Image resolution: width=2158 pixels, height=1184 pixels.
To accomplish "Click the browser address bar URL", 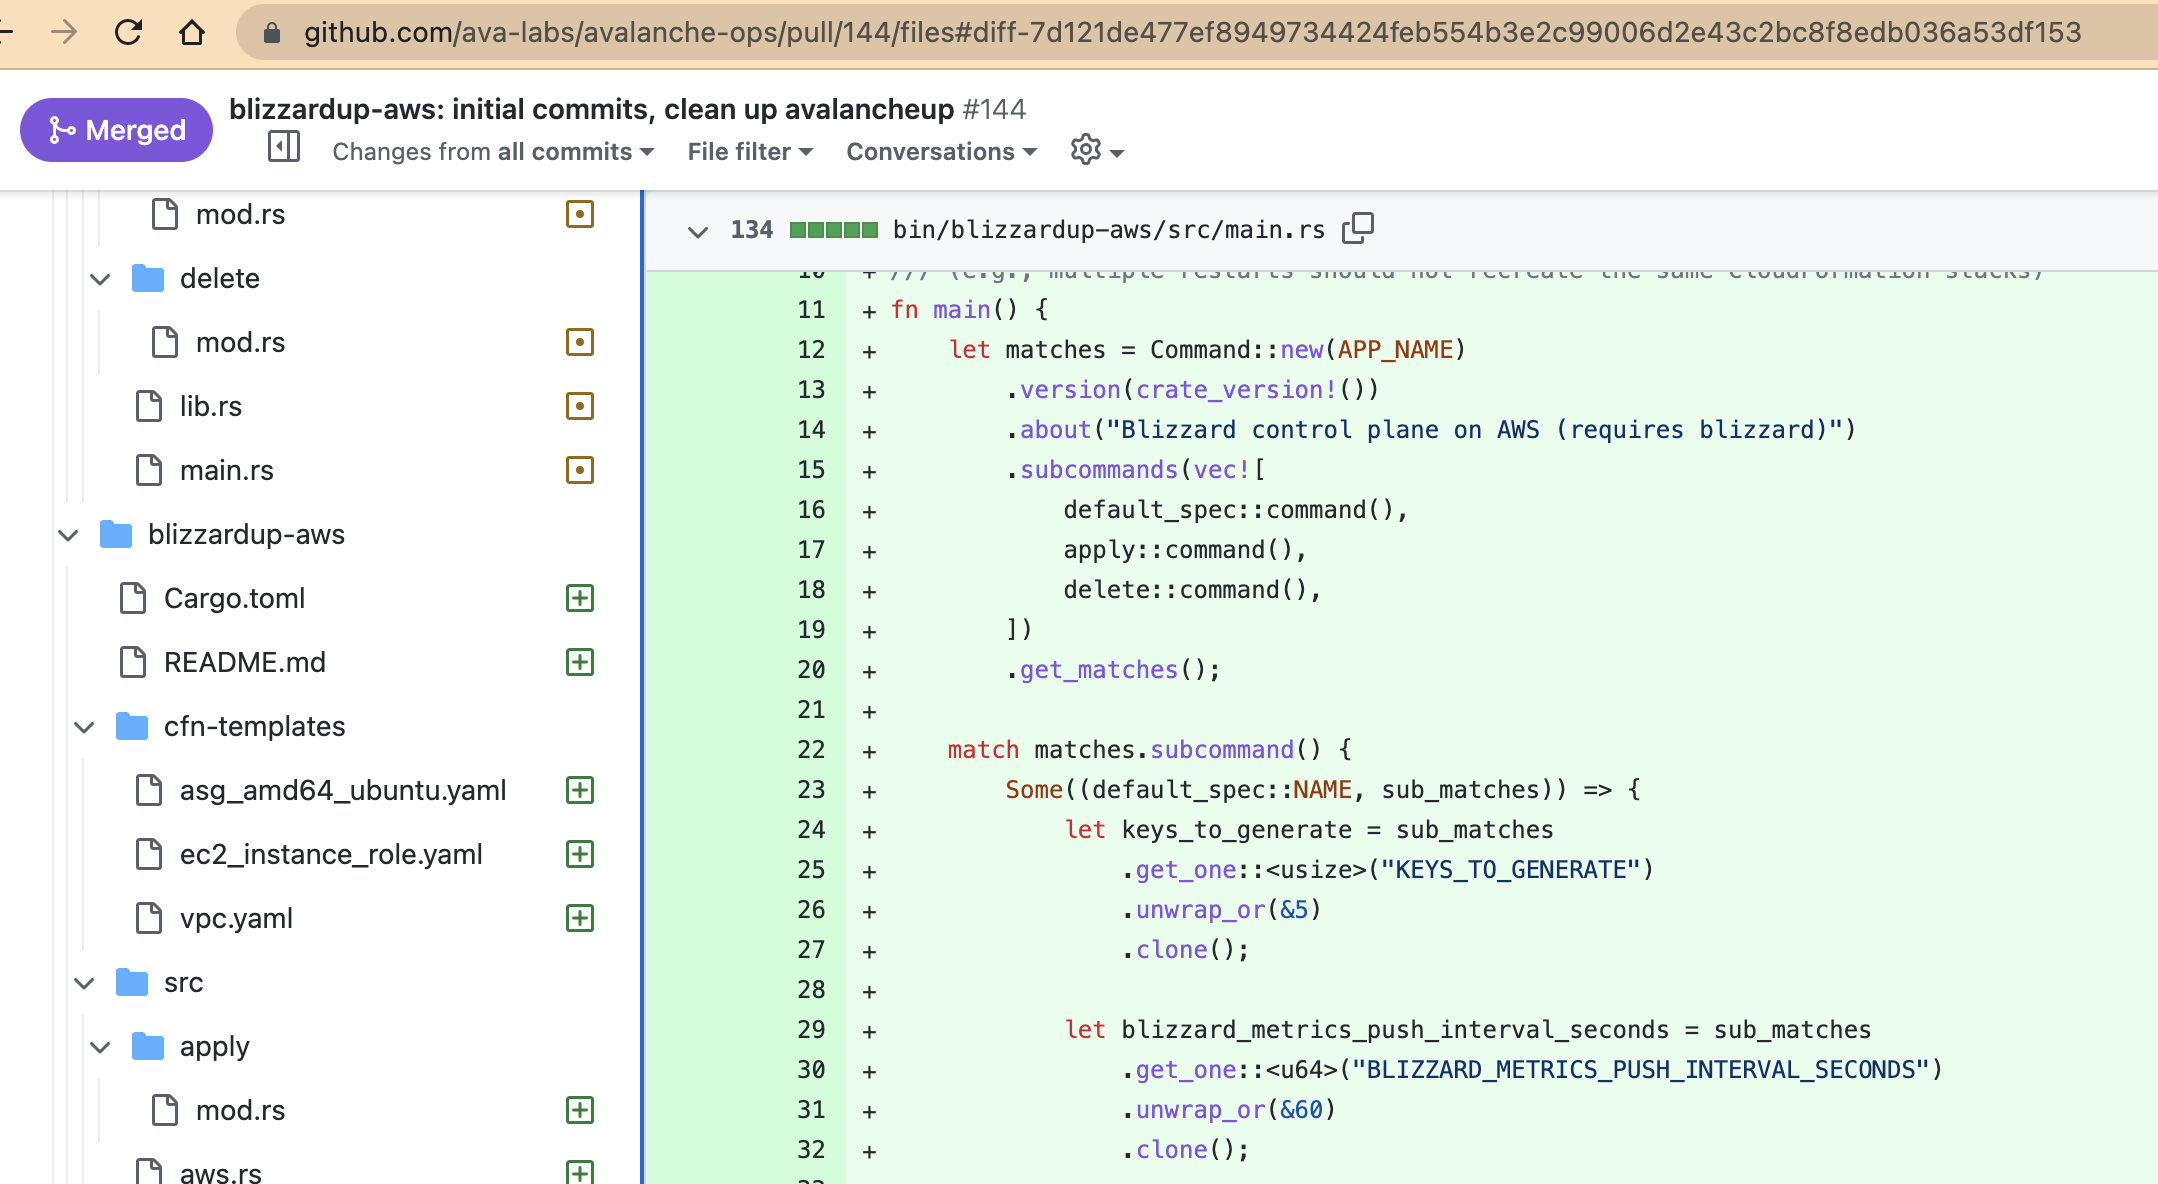I will (1190, 33).
